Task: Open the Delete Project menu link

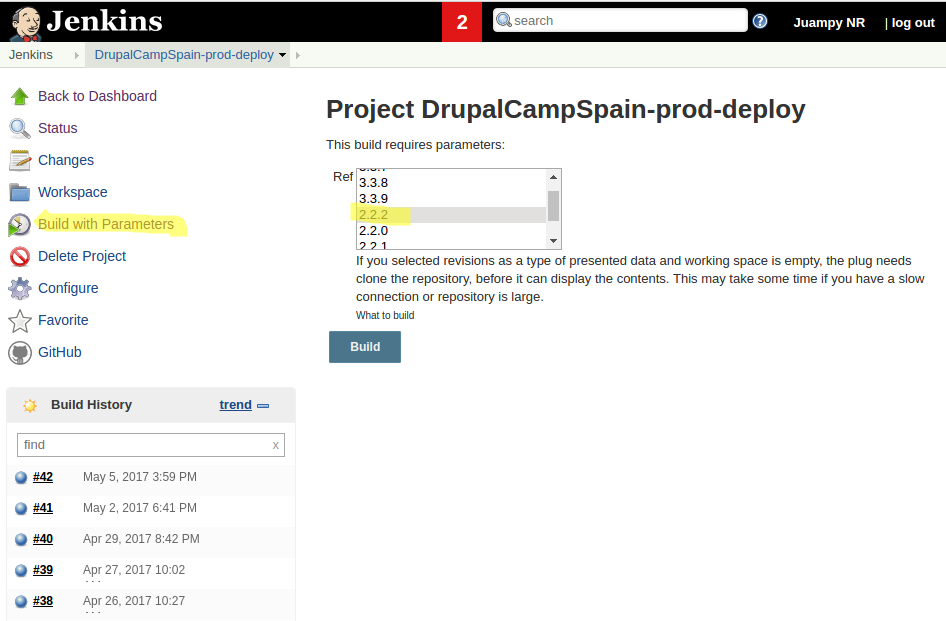Action: (x=82, y=256)
